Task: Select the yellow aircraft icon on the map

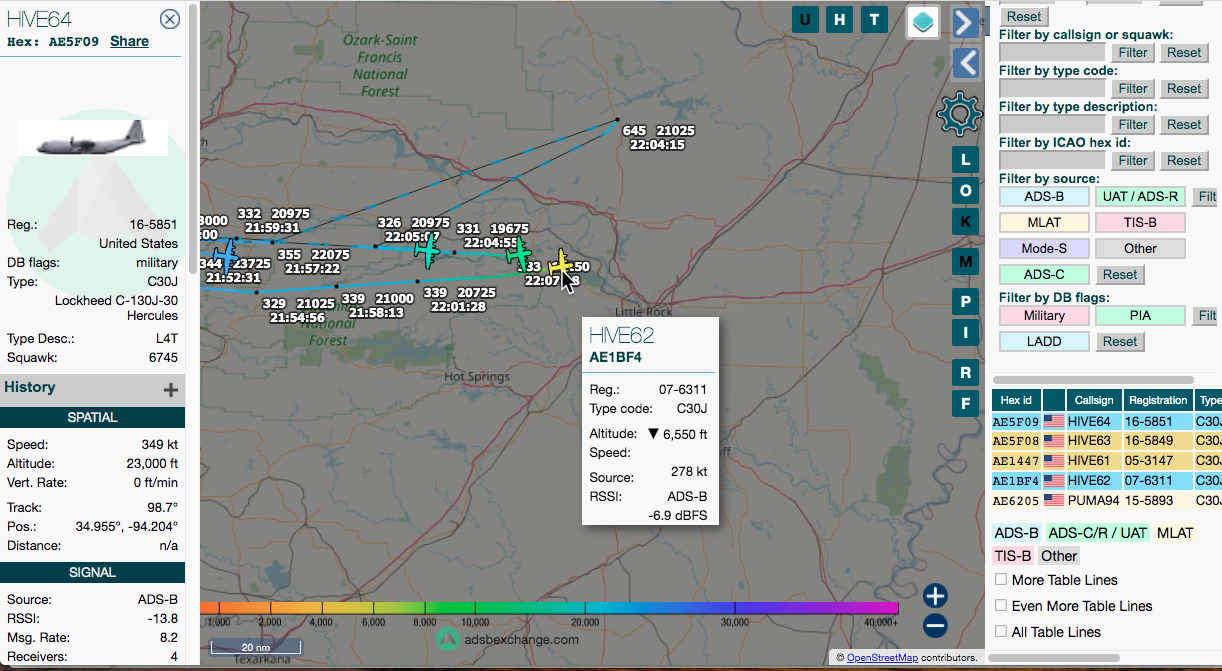Action: 561,263
